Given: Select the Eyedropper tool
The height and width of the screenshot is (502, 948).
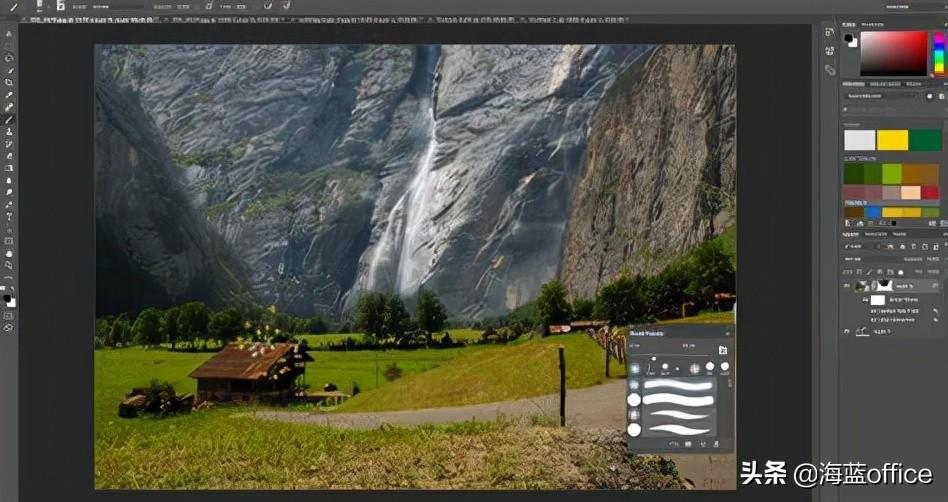Looking at the screenshot, I should point(8,95).
